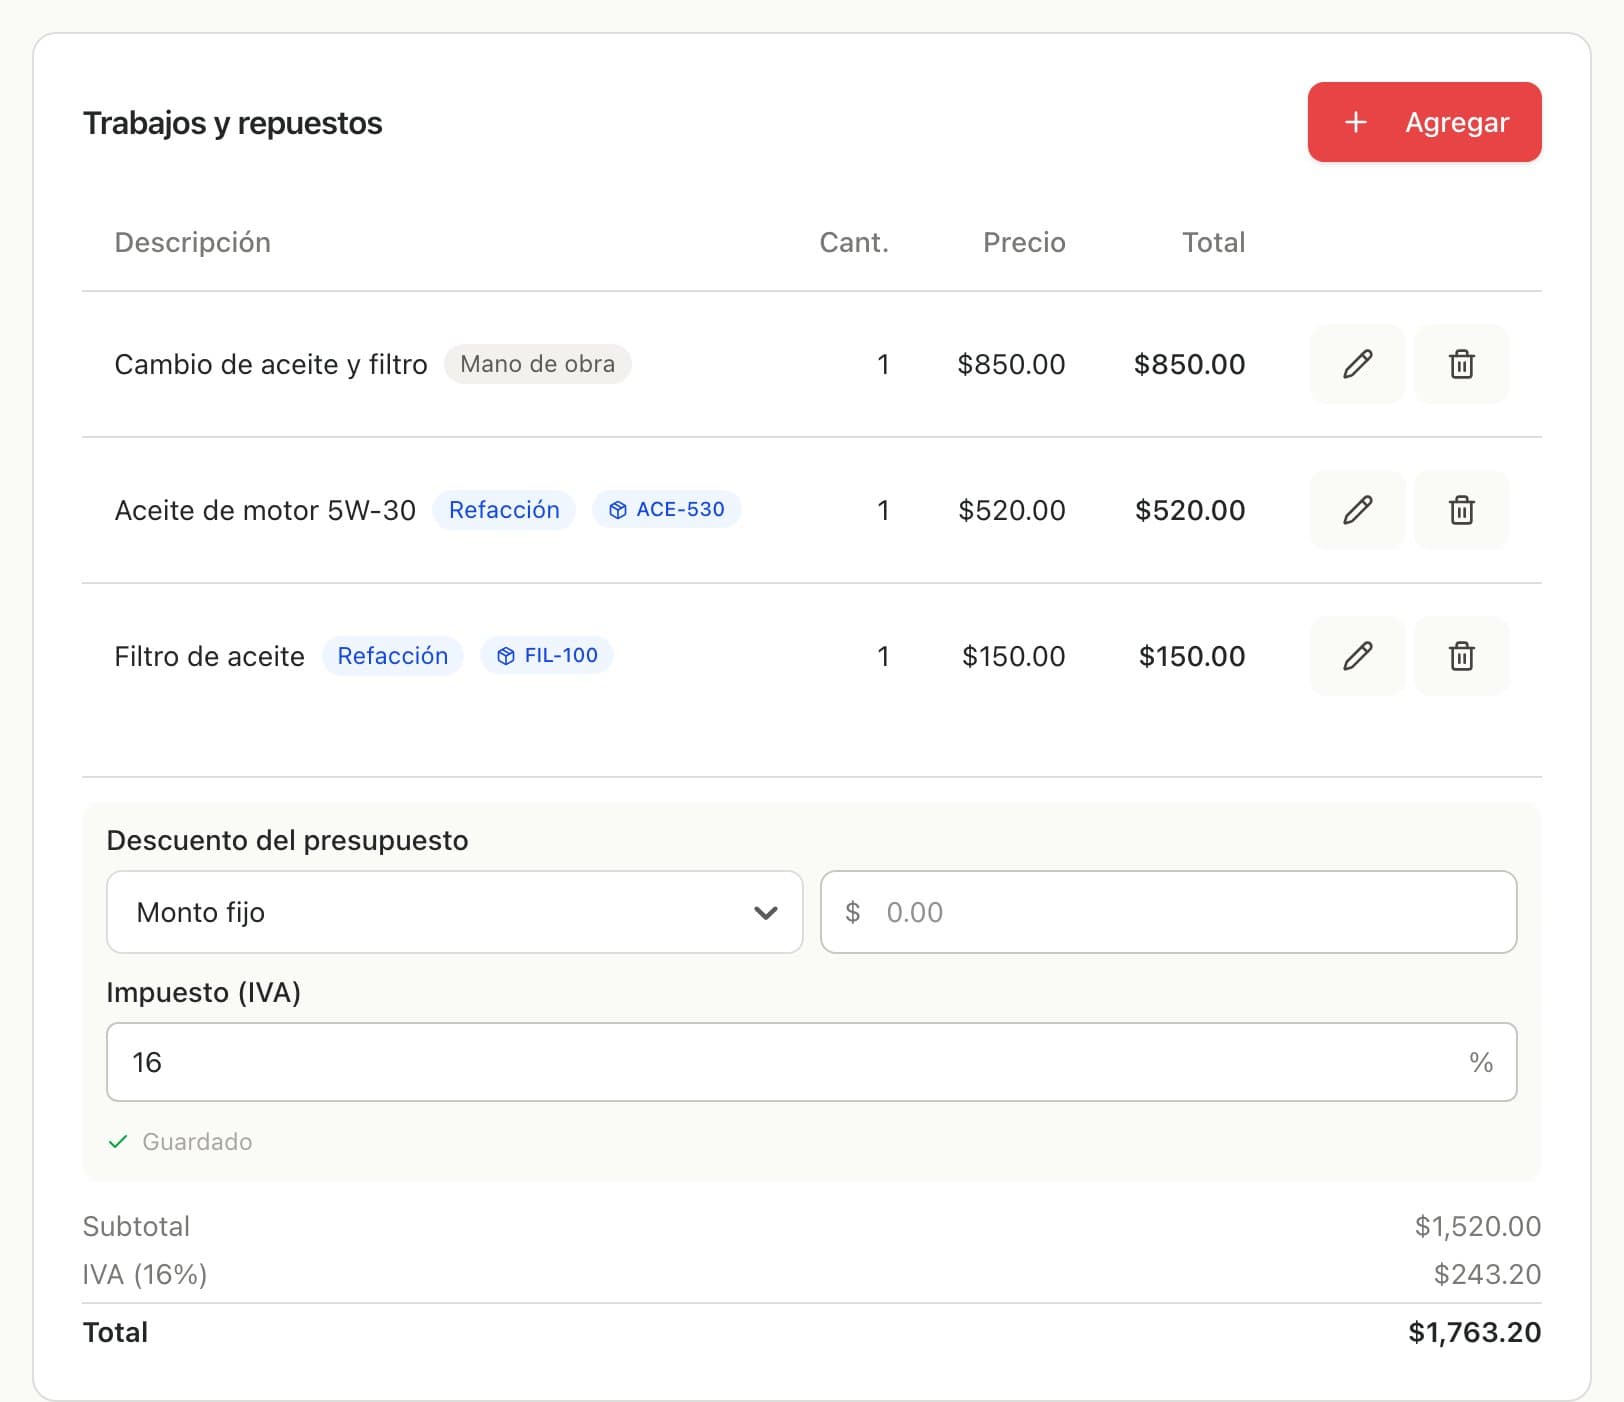Click the Subtotal amount $1,520.00

coord(1477,1226)
